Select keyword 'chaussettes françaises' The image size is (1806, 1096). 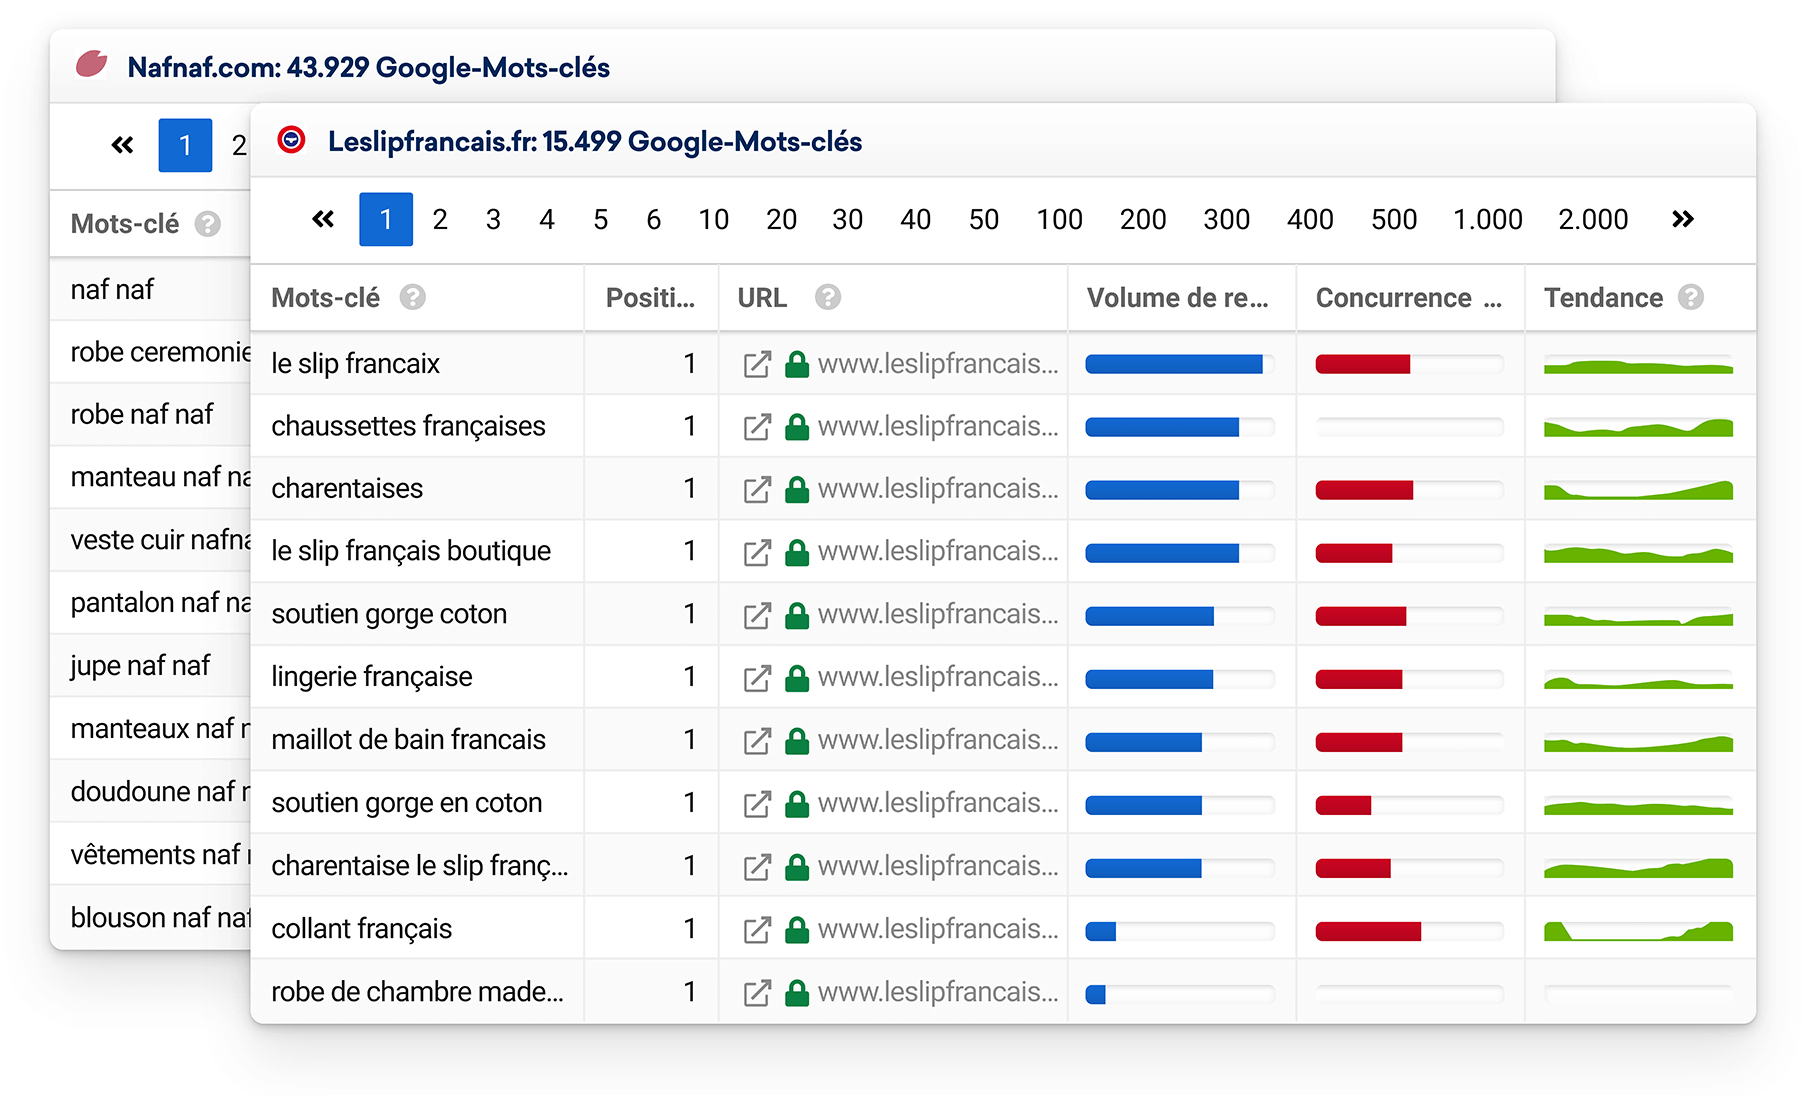[x=408, y=427]
